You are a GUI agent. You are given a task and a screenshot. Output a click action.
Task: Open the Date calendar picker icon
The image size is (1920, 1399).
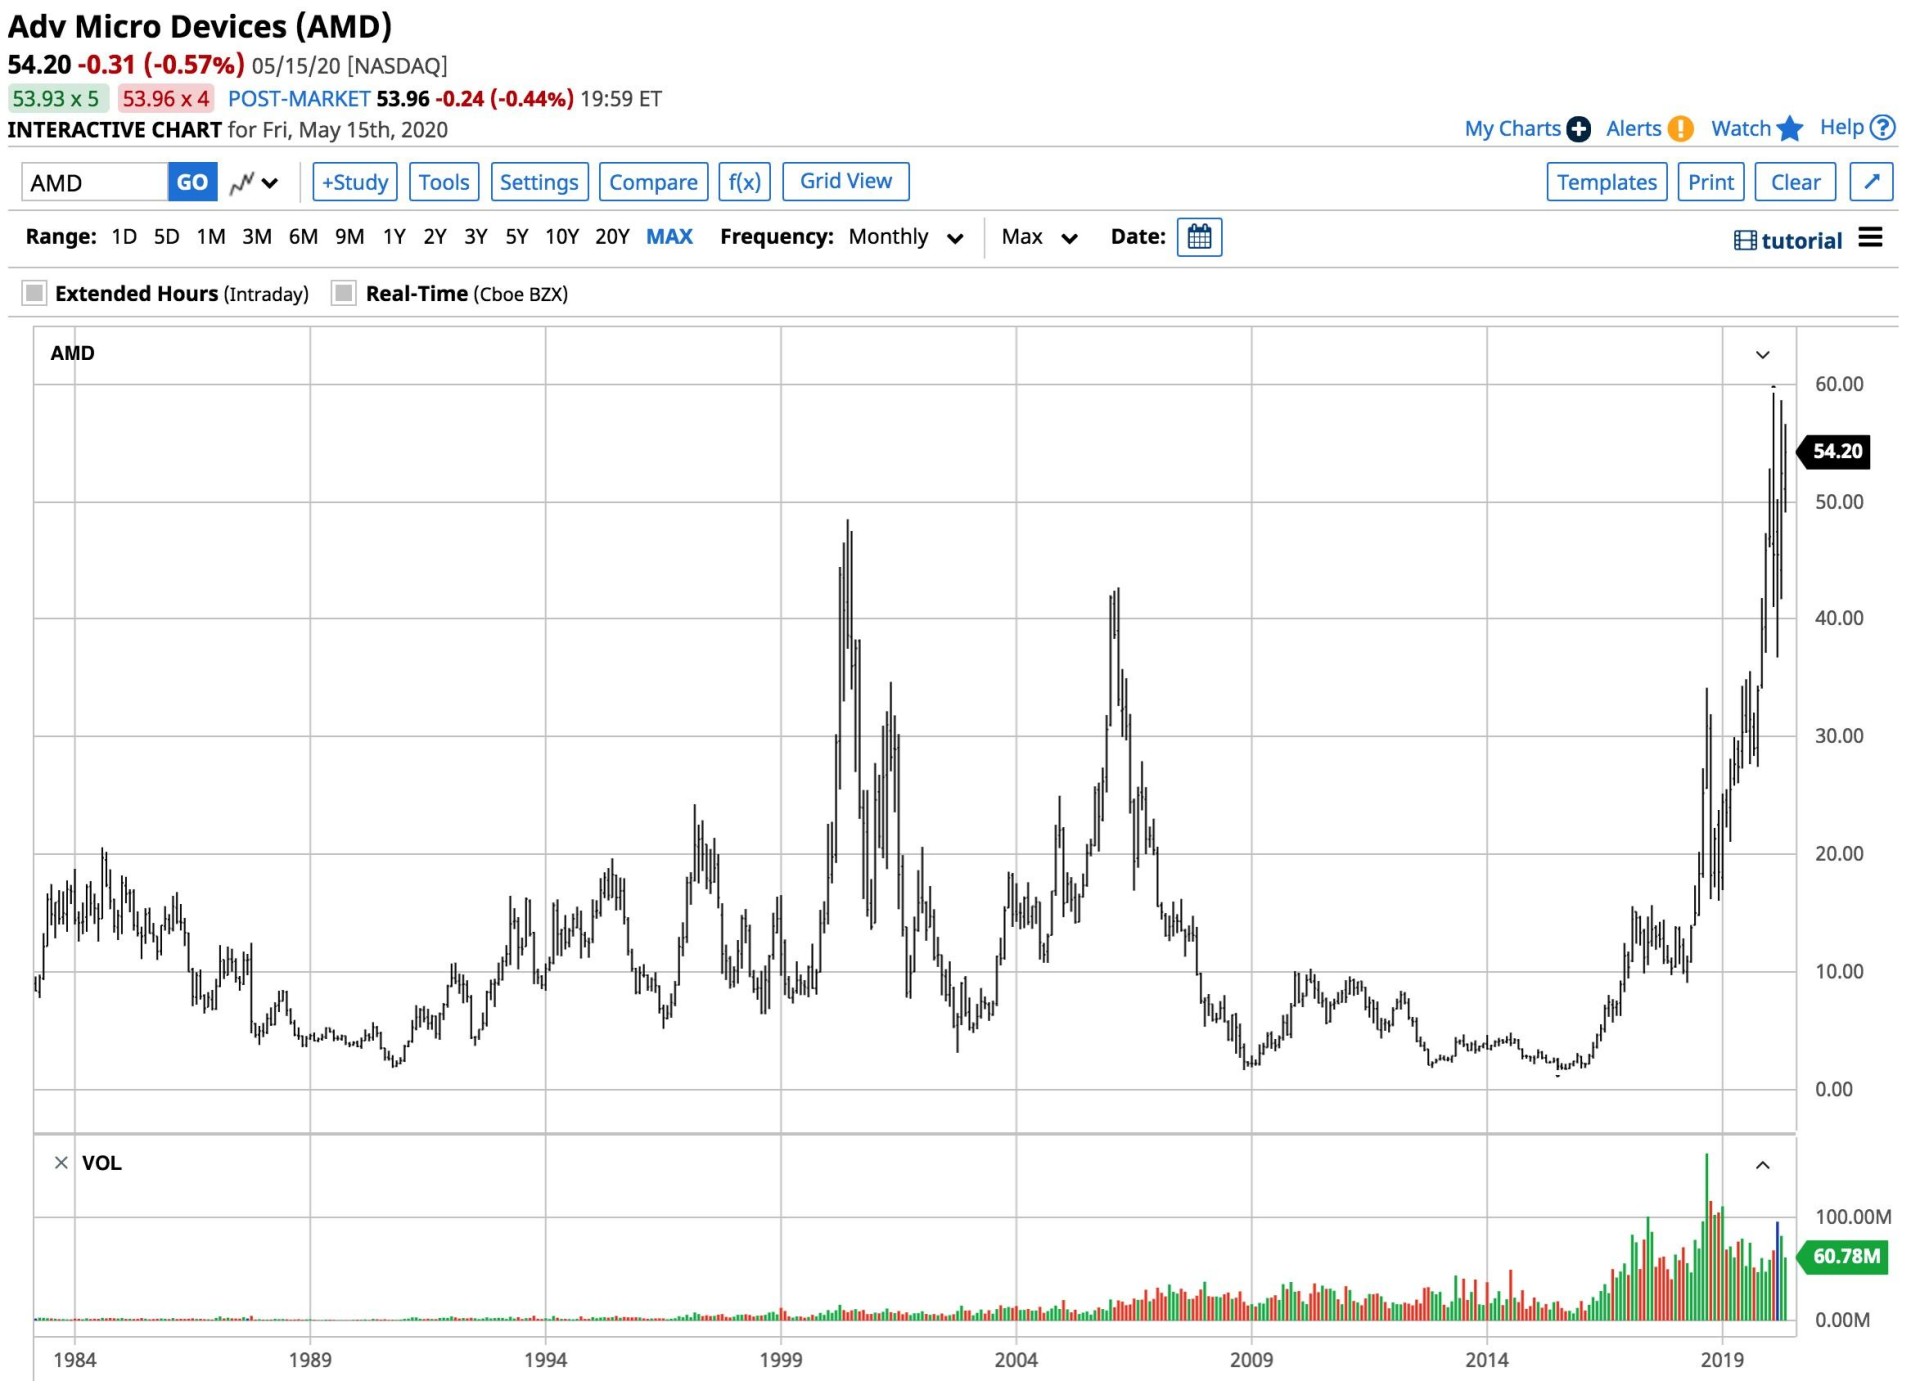coord(1199,237)
